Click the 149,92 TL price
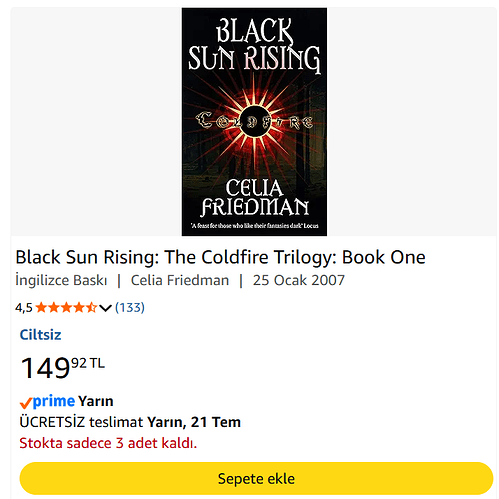Viewport: 499px width, 499px height. (62, 368)
